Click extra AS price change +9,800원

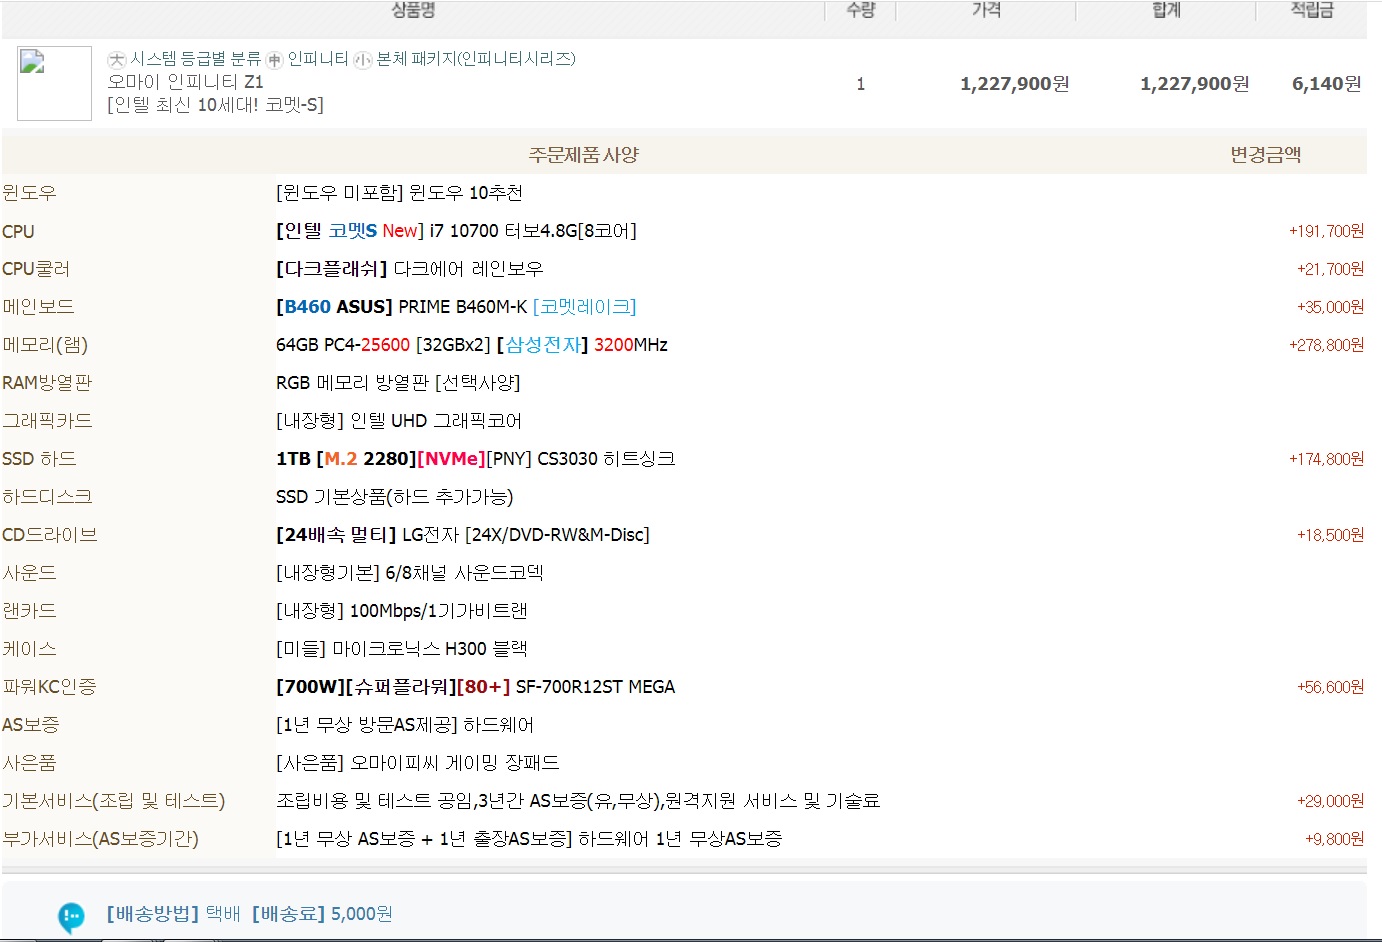pyautogui.click(x=1334, y=839)
